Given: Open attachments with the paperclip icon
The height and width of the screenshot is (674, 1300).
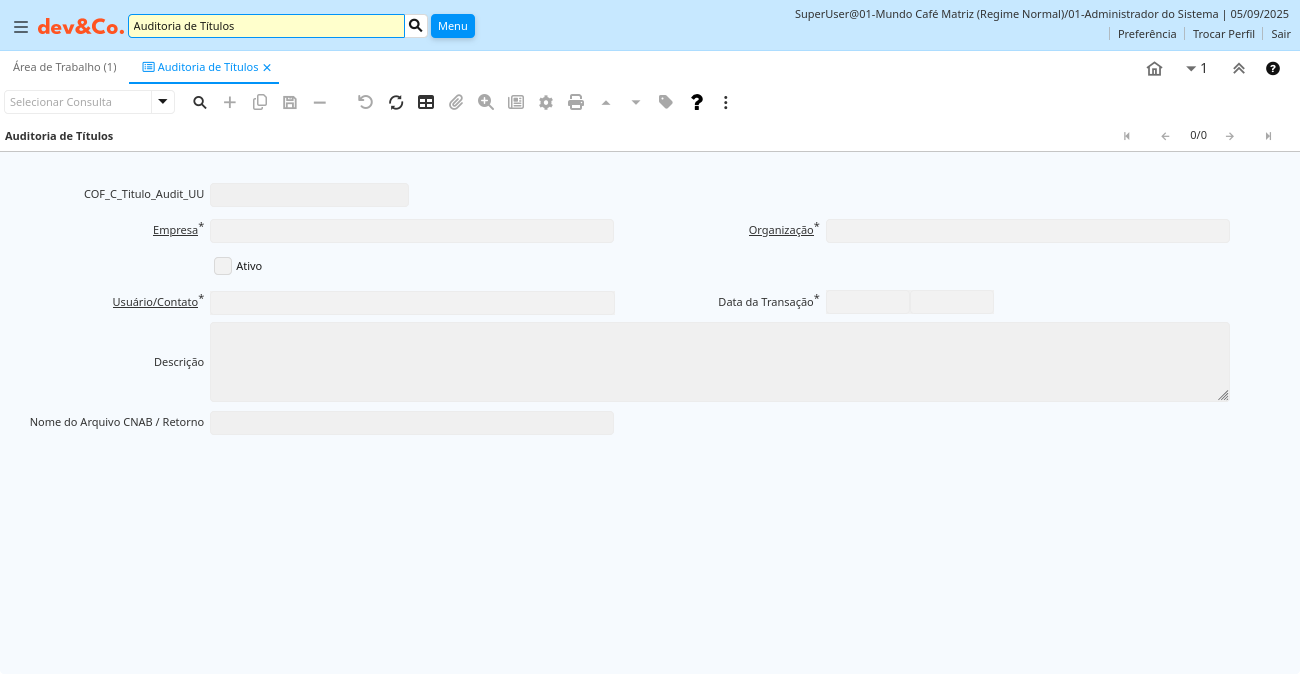Looking at the screenshot, I should pos(456,102).
